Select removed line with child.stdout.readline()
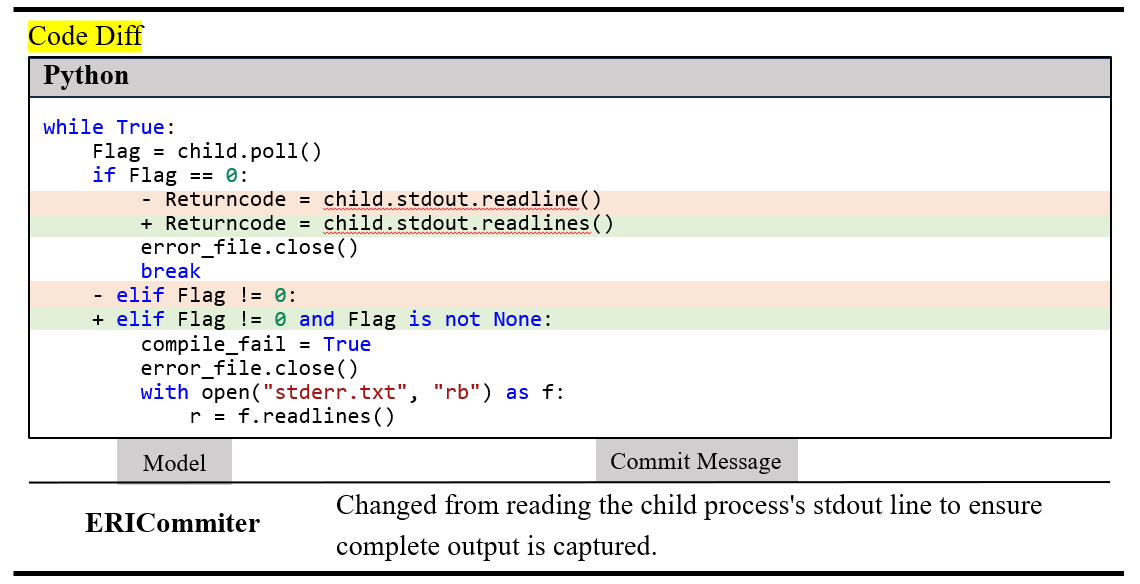The height and width of the screenshot is (584, 1140). click(x=371, y=199)
